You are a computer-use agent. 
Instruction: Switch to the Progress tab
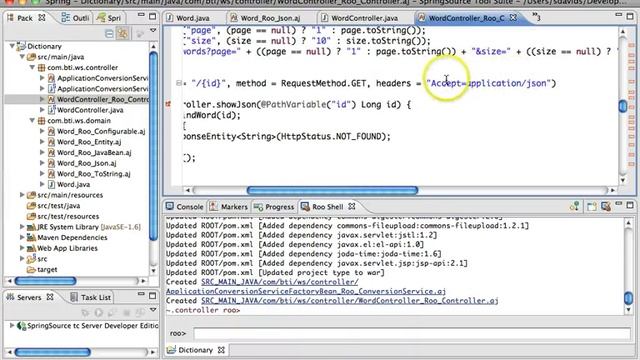pos(274,207)
